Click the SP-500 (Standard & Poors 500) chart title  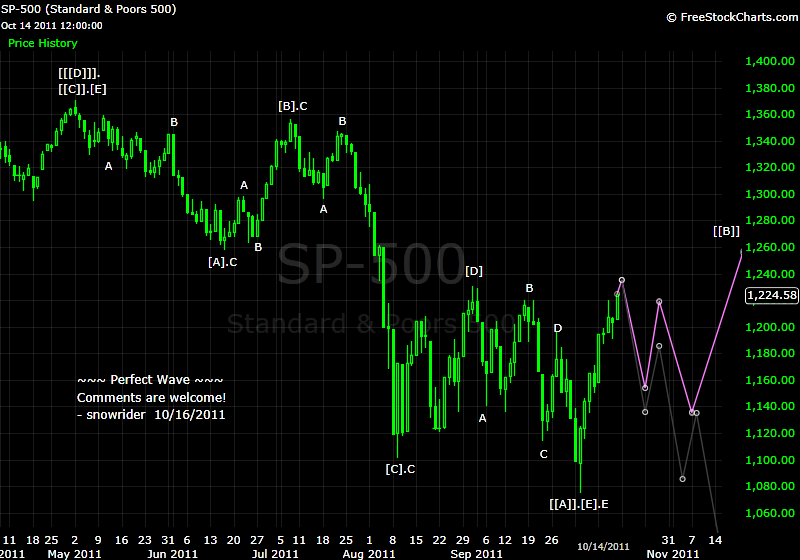[x=88, y=9]
